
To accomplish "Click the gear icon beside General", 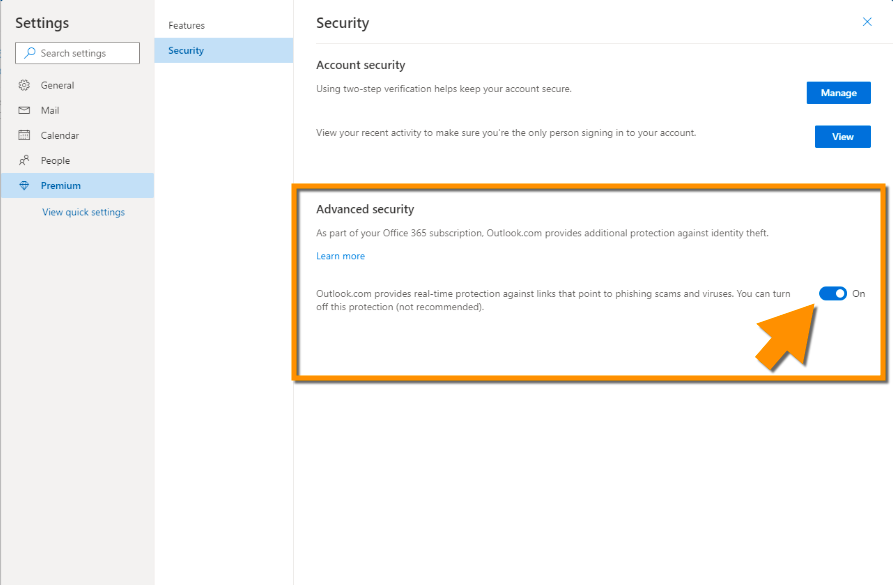I will [25, 86].
